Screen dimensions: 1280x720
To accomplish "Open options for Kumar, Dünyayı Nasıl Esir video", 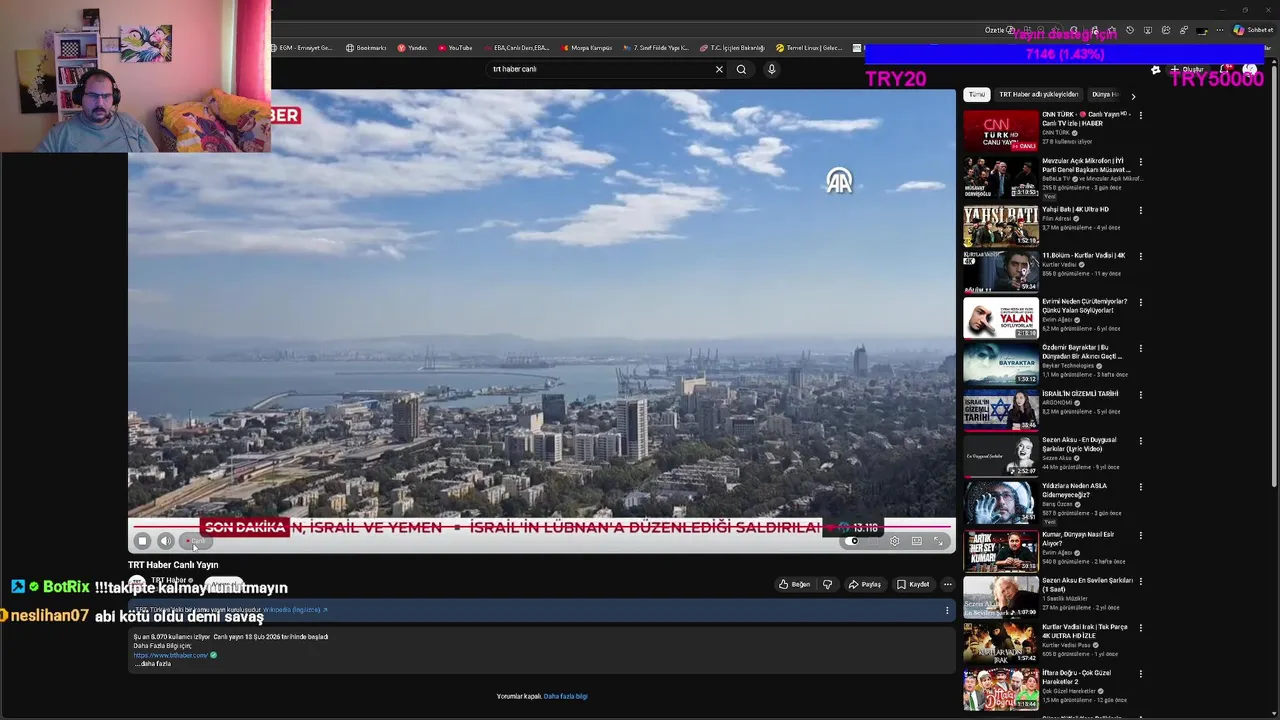I will [1141, 535].
